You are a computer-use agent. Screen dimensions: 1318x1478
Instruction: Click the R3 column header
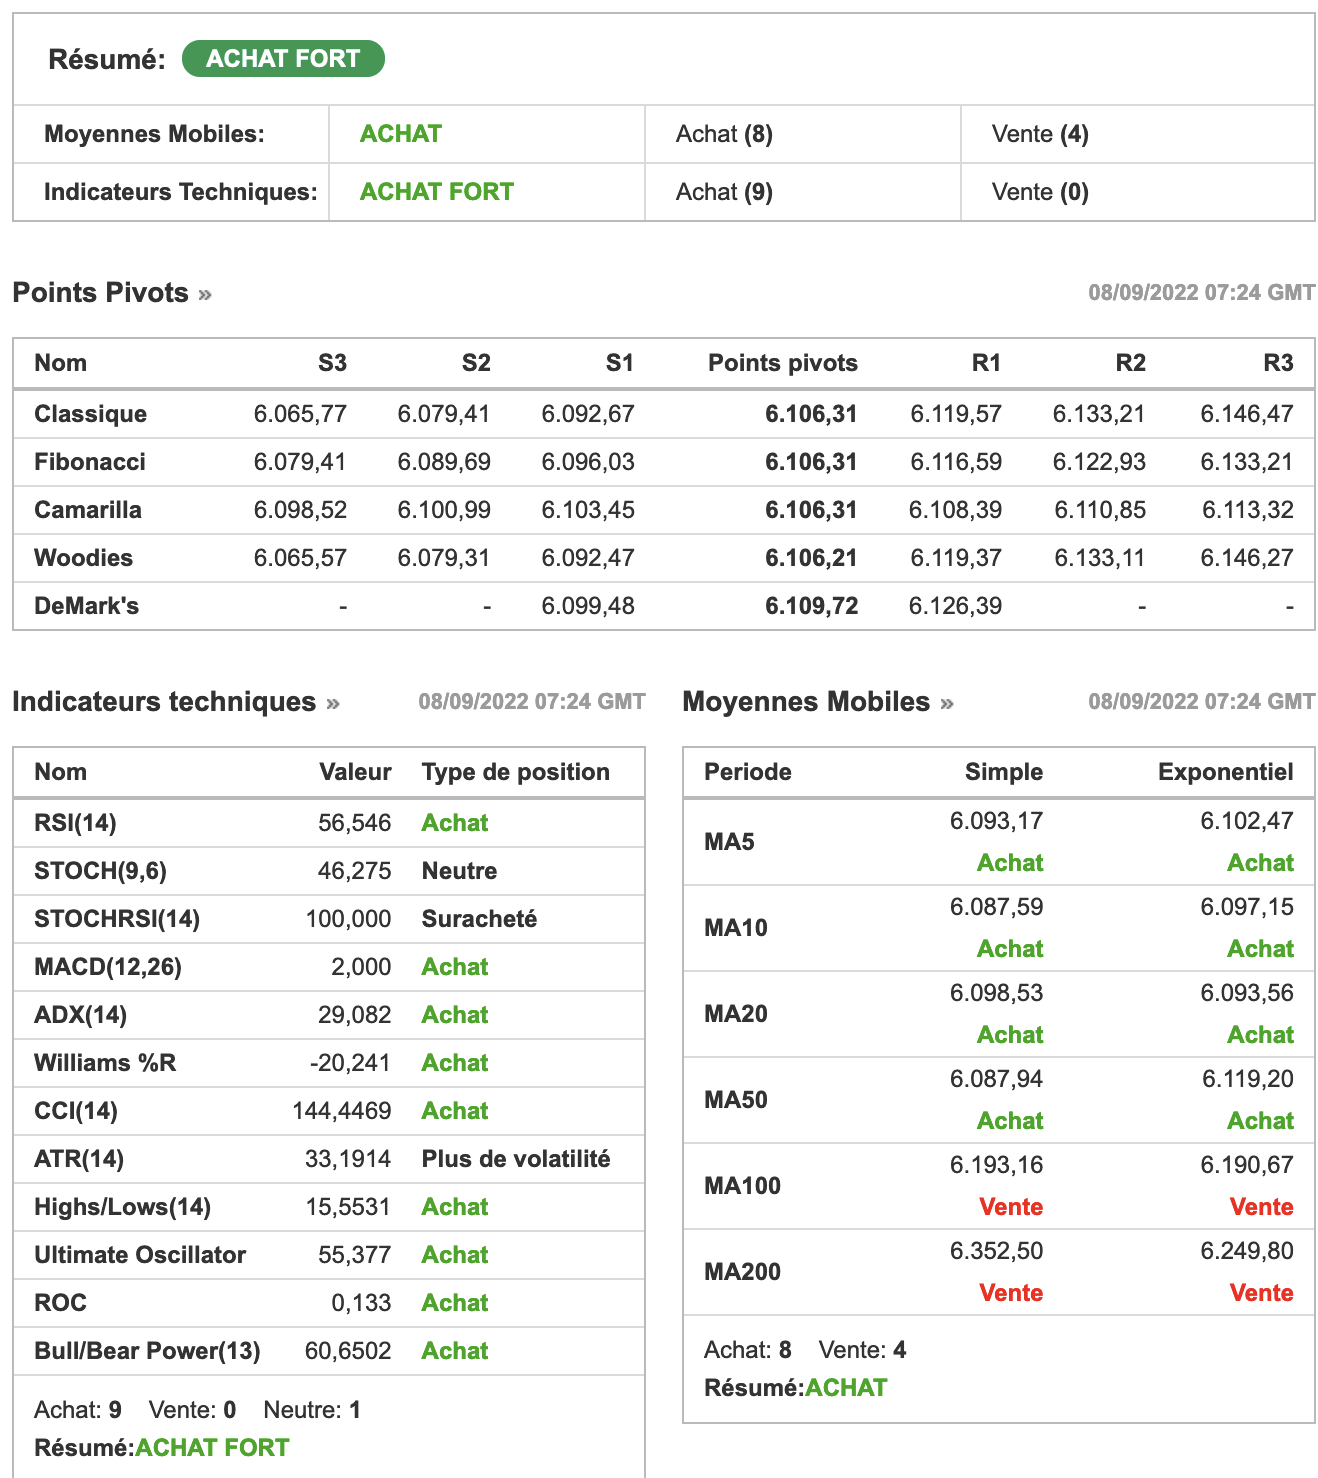coord(1278,363)
